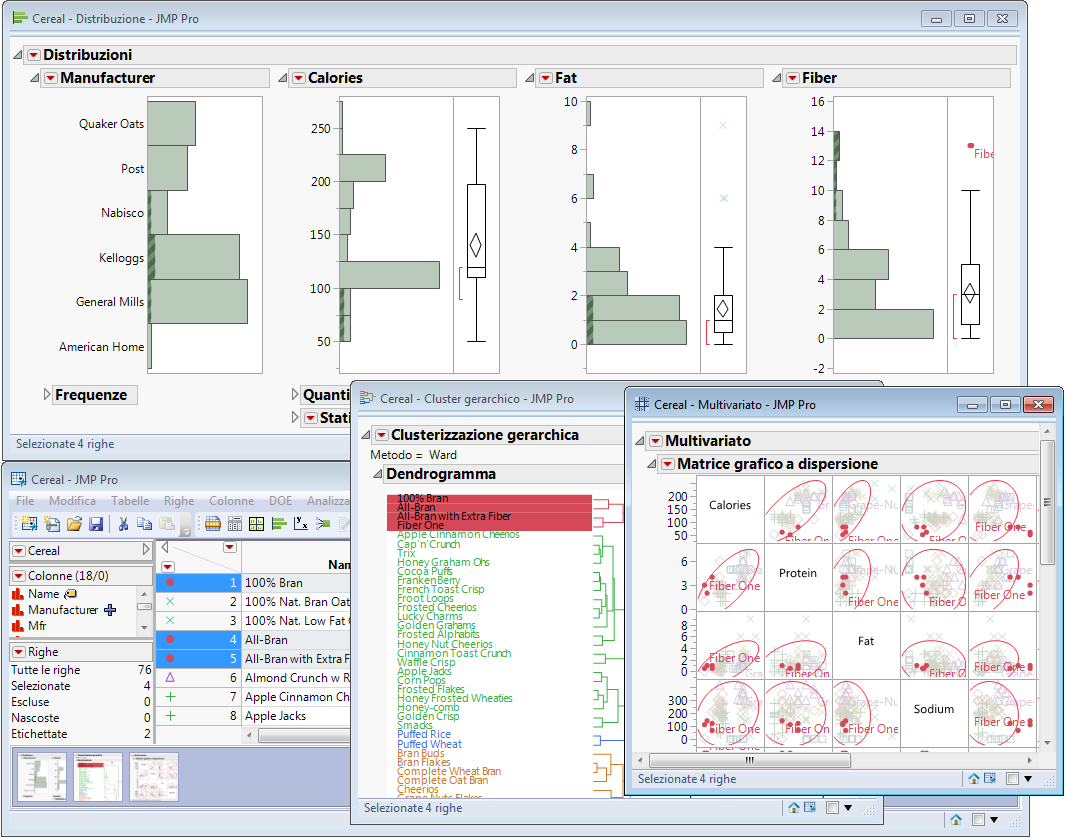This screenshot has height=839, width=1066.
Task: Expand the Frequenze section under Manufacturer
Action: [47, 395]
